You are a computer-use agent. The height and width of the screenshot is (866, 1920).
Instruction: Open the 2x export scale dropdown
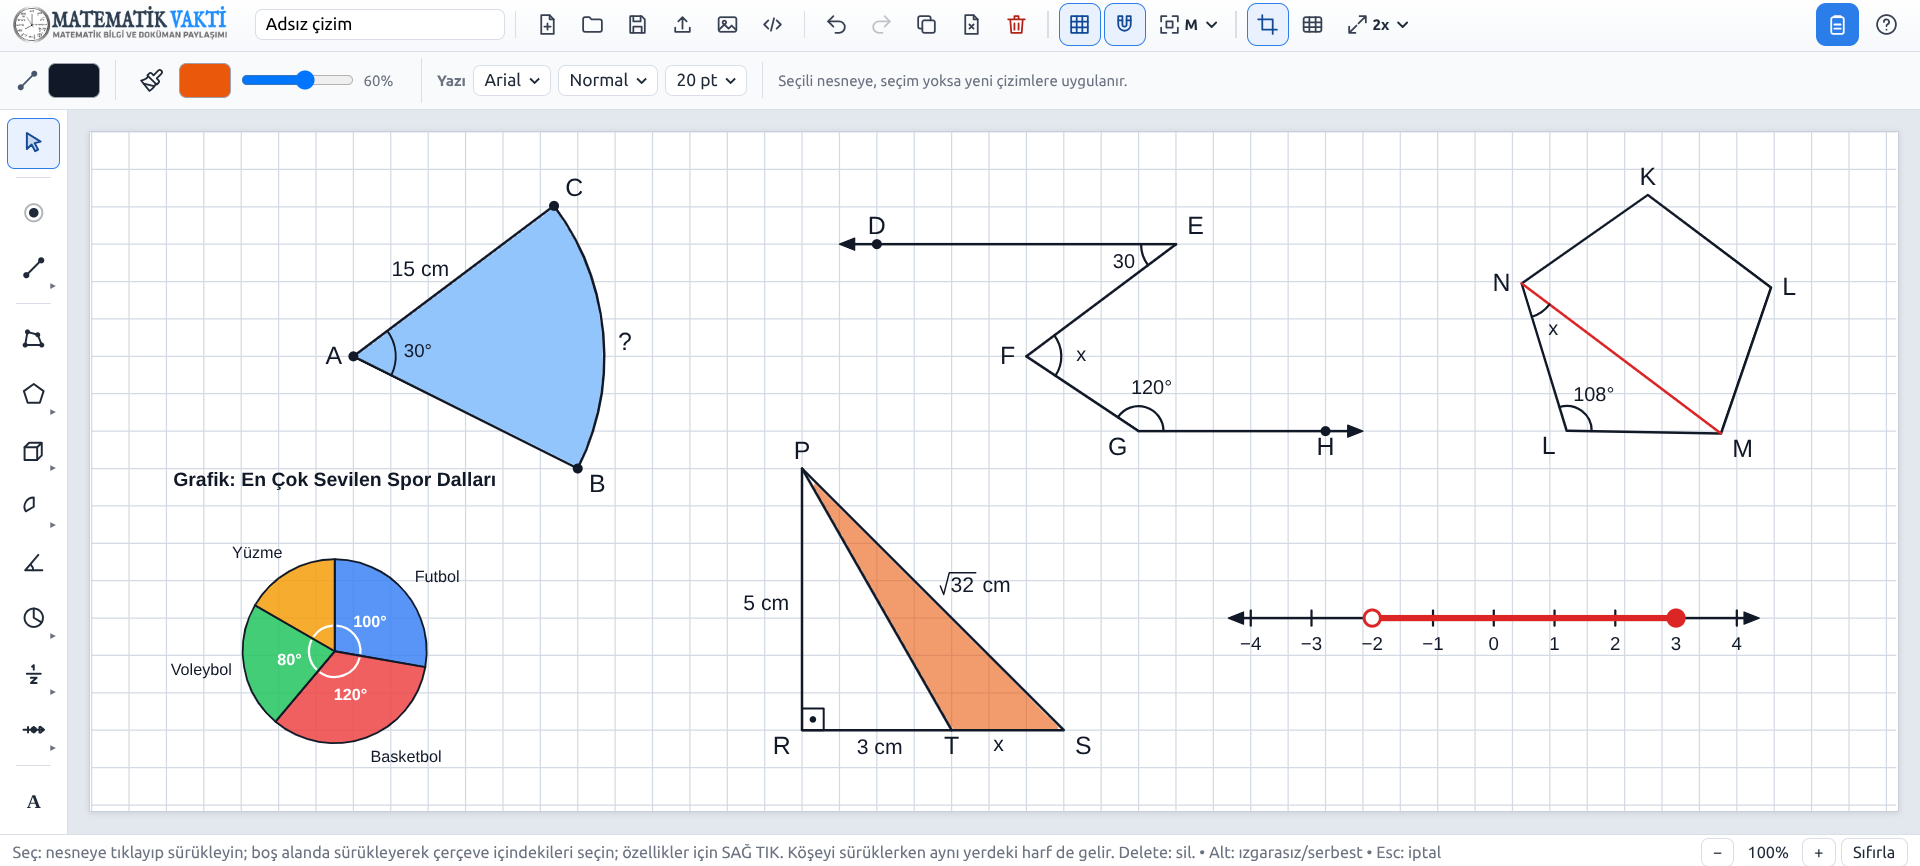click(x=1377, y=25)
